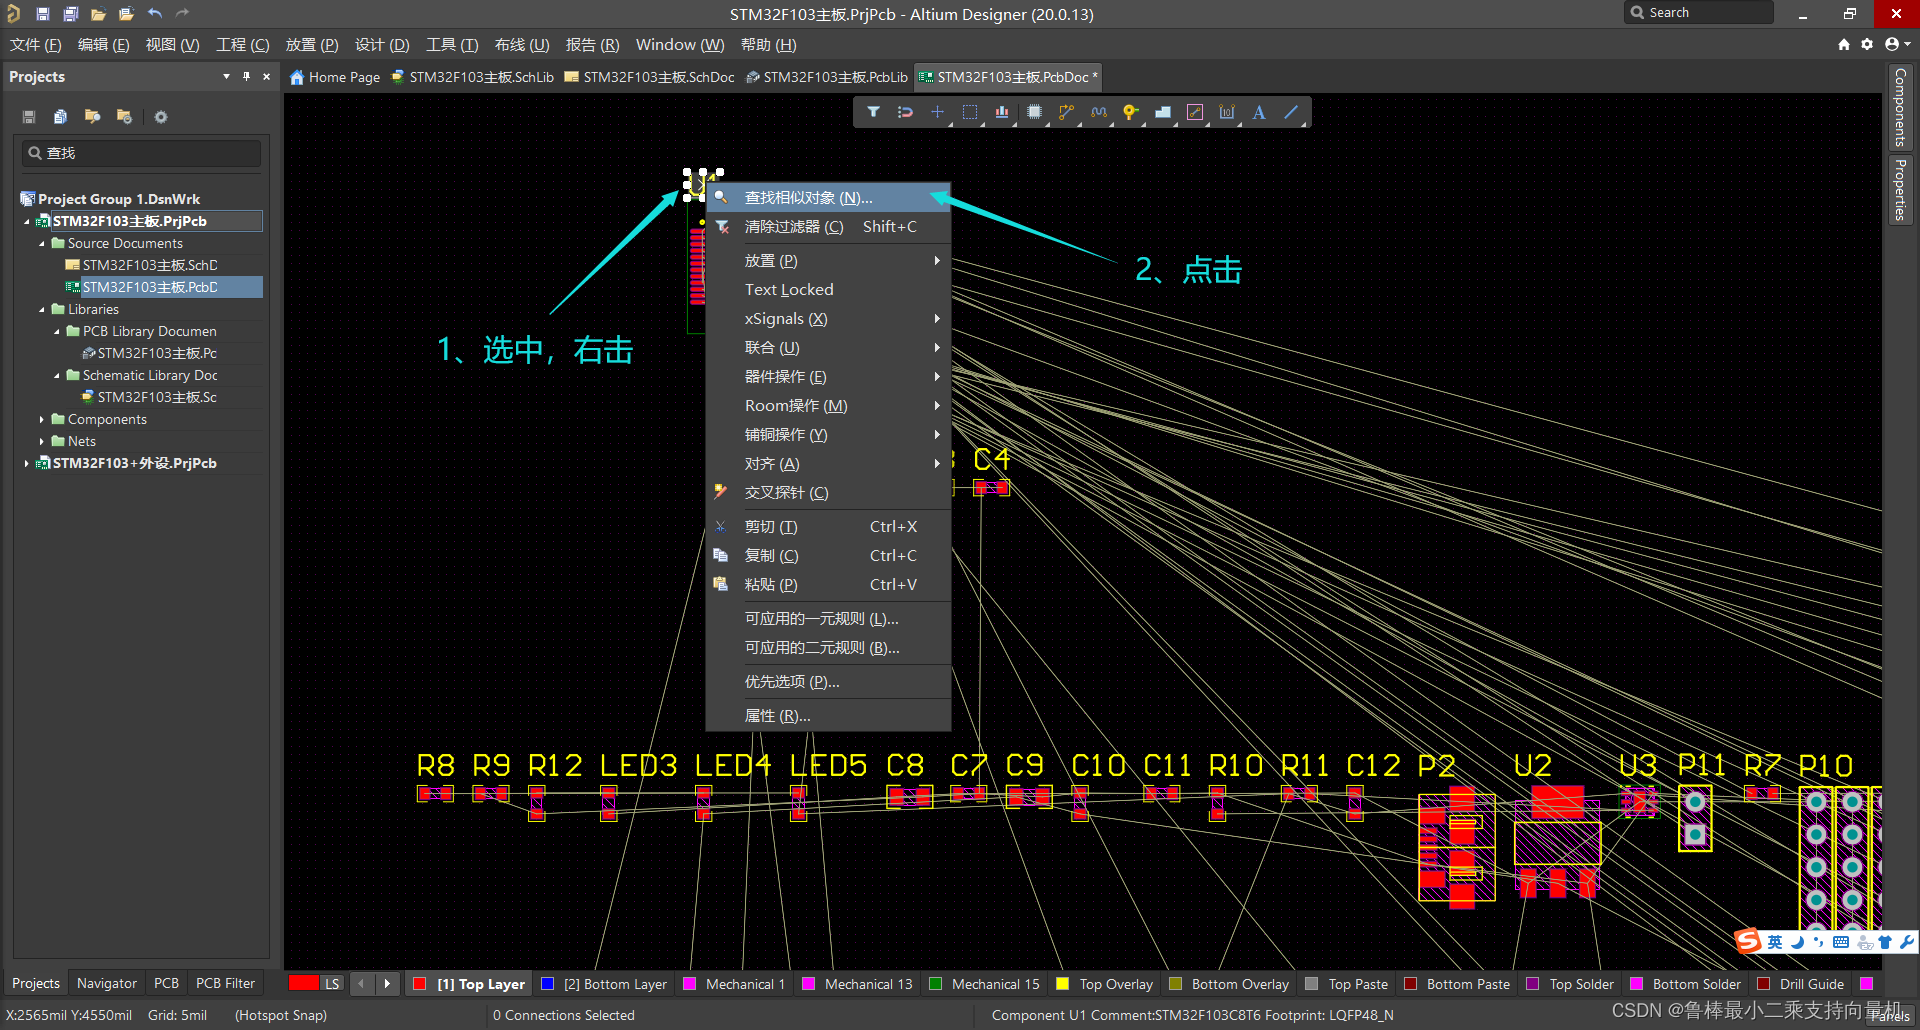1920x1030 pixels.
Task: Choose the dashed rectangle selection tool
Action: [969, 112]
